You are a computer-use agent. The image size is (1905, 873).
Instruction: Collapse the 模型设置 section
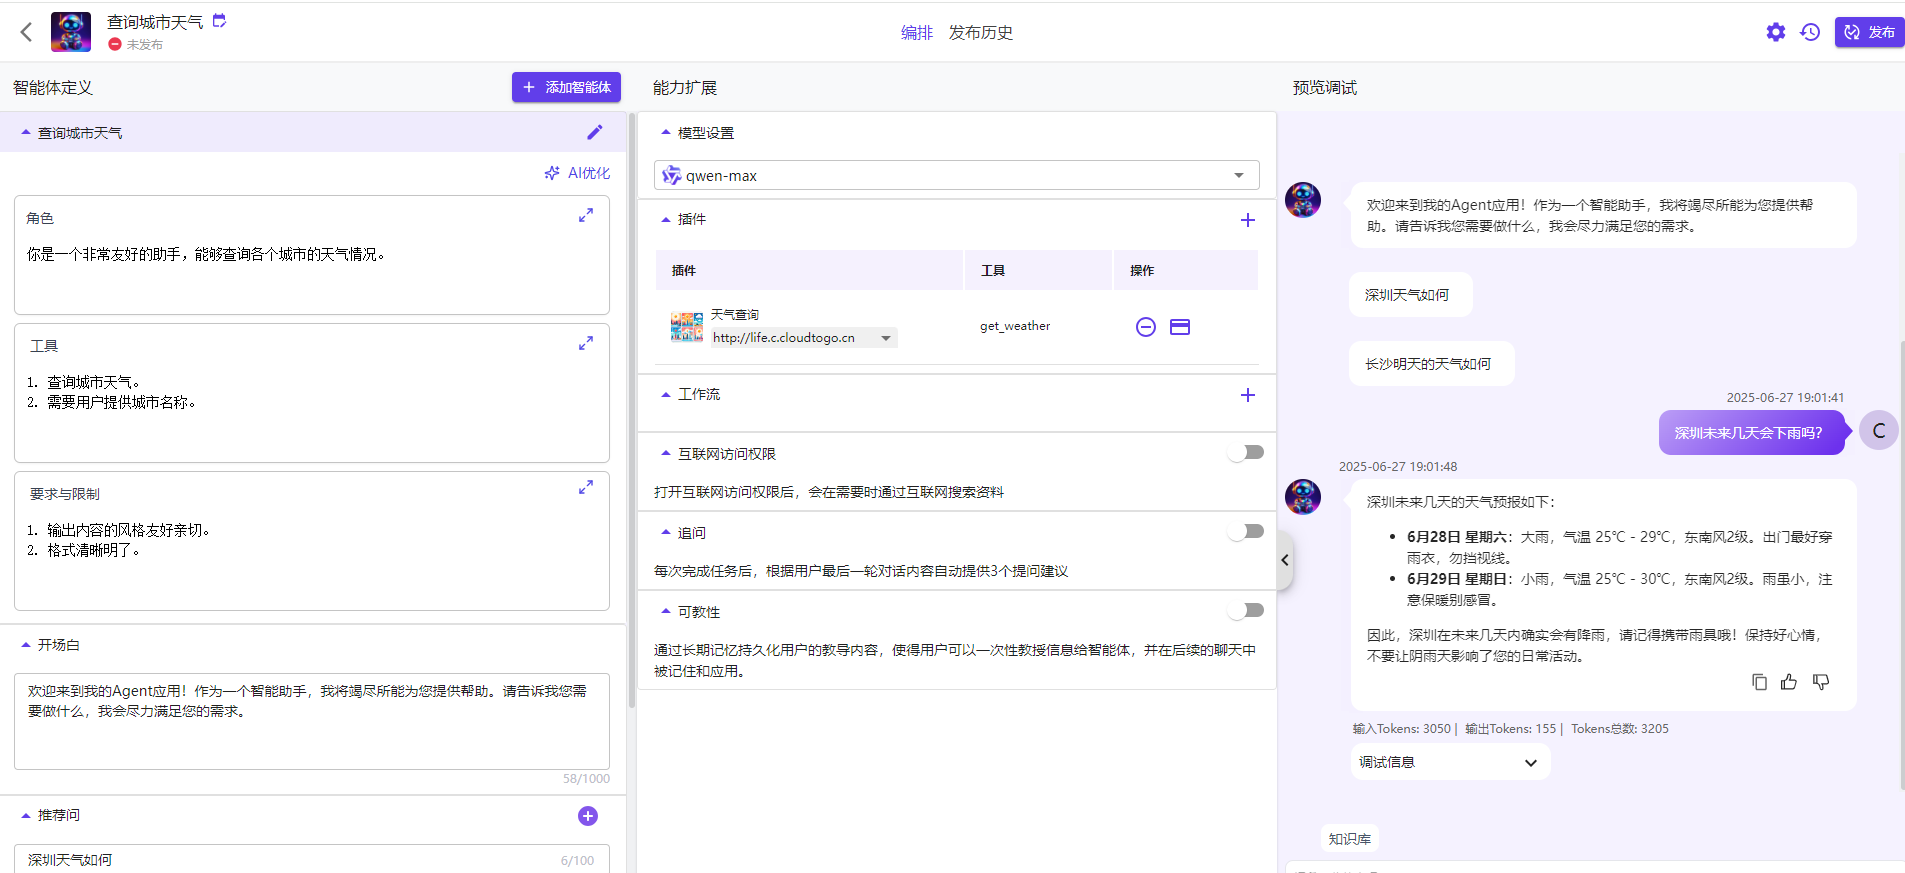[666, 132]
